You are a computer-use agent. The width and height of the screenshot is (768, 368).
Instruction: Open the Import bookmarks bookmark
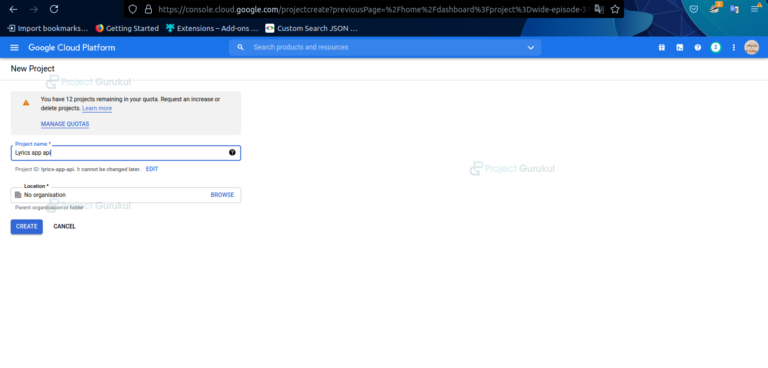click(48, 28)
